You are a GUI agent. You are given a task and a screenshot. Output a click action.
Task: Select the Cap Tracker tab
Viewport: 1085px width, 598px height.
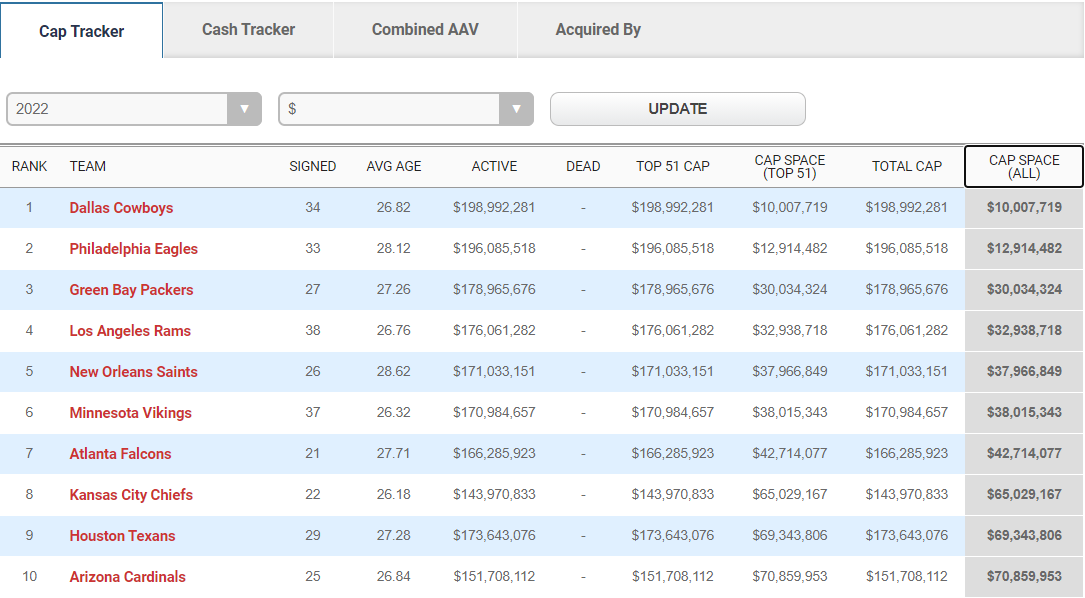(82, 31)
